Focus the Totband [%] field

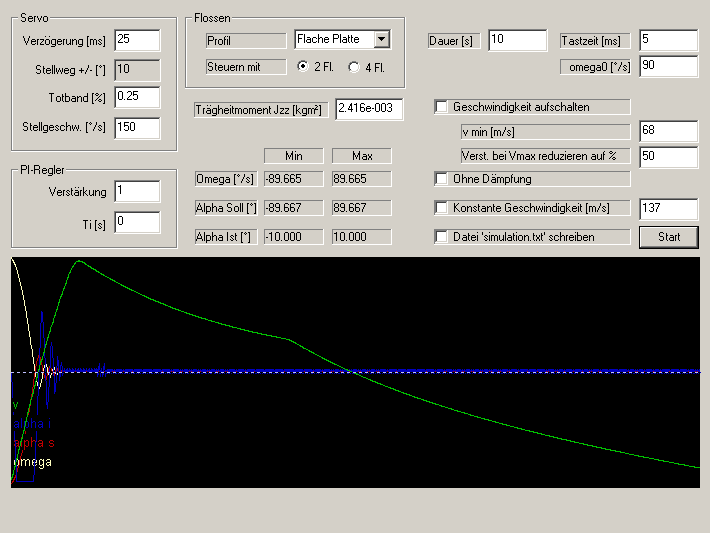(x=137, y=97)
